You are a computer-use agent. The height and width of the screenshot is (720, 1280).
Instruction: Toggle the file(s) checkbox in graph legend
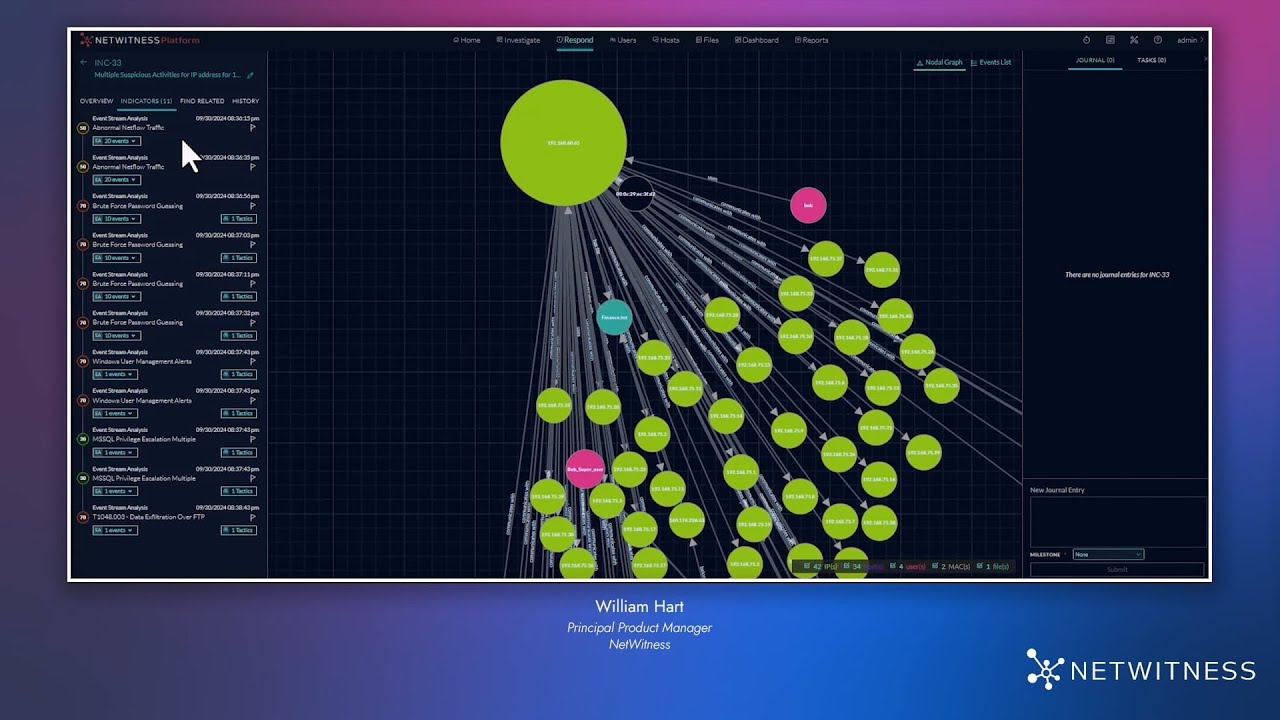click(980, 566)
